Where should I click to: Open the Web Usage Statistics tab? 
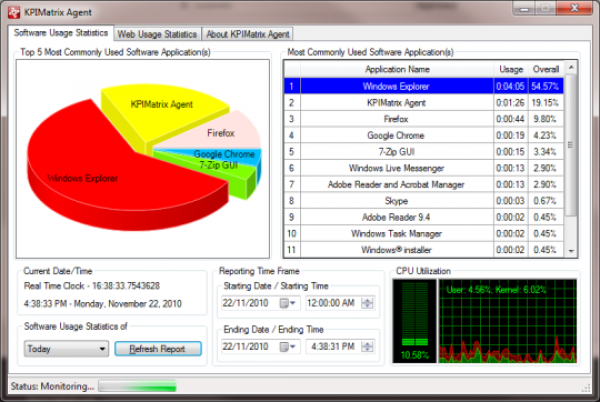click(157, 34)
